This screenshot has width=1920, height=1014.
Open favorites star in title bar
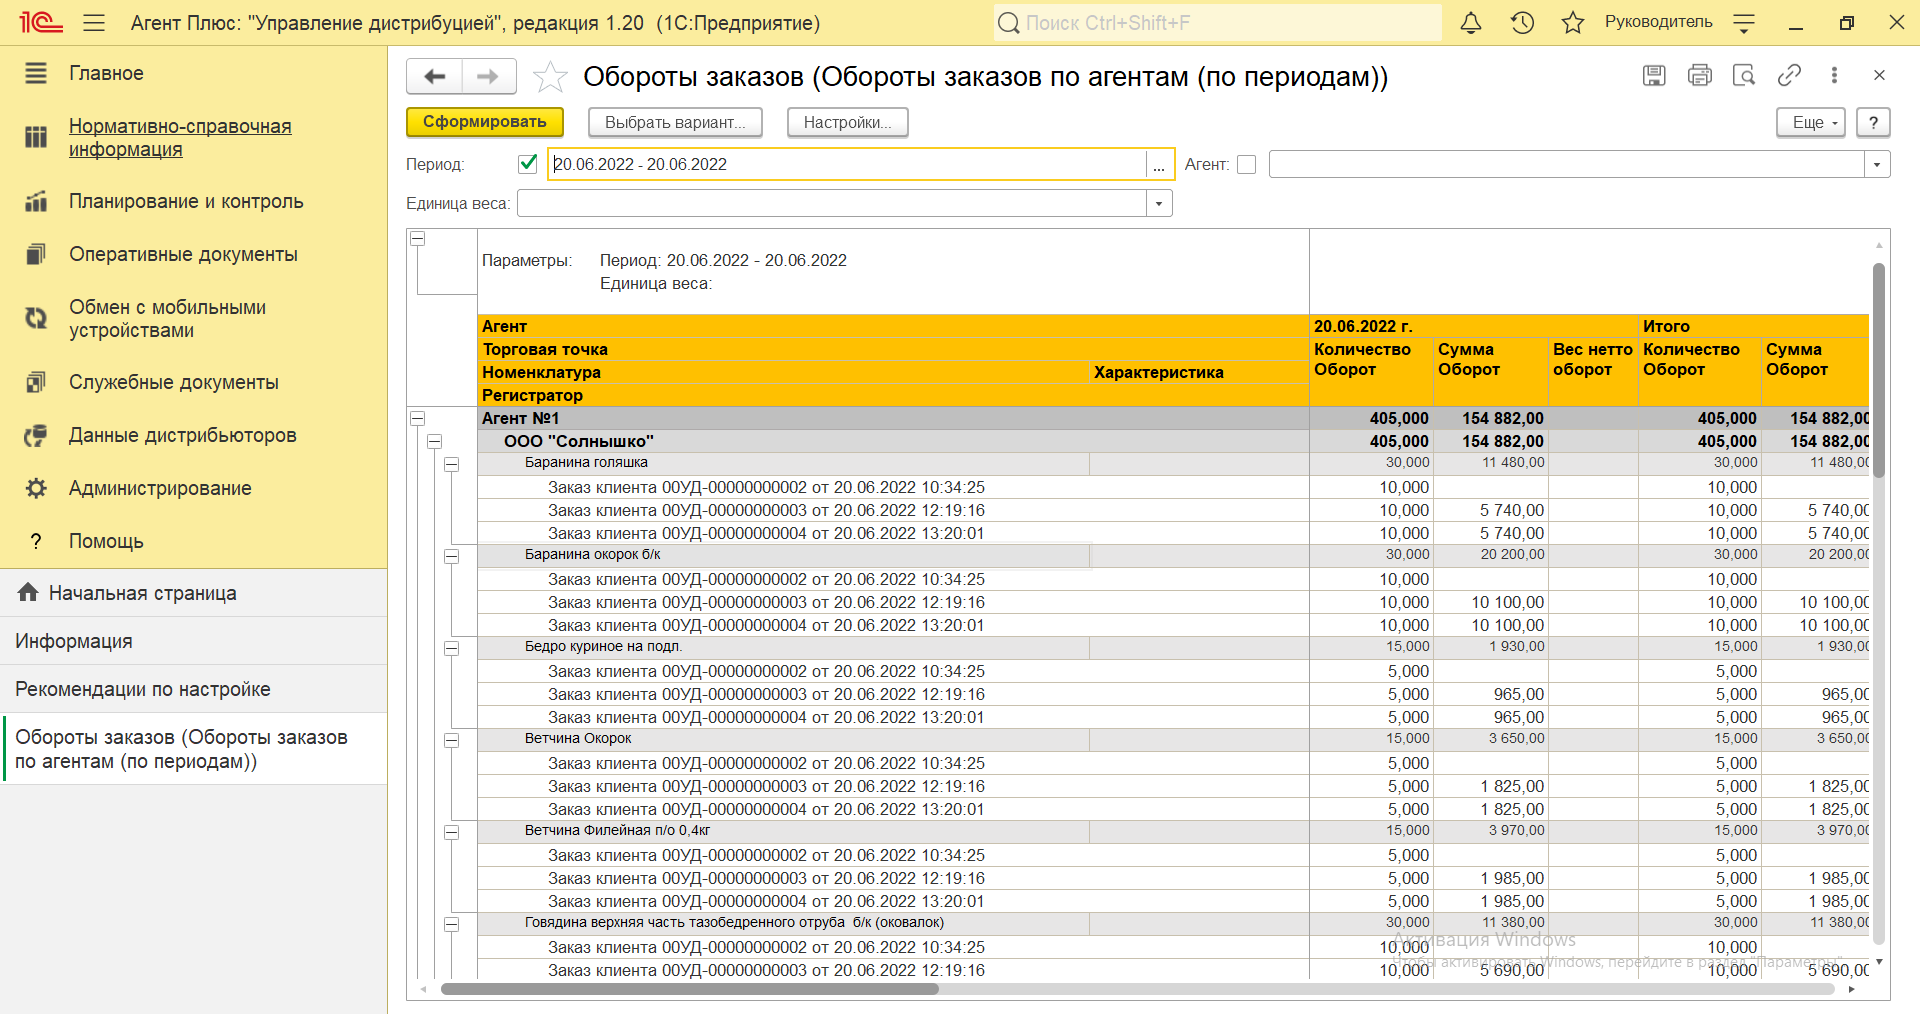tap(1573, 22)
